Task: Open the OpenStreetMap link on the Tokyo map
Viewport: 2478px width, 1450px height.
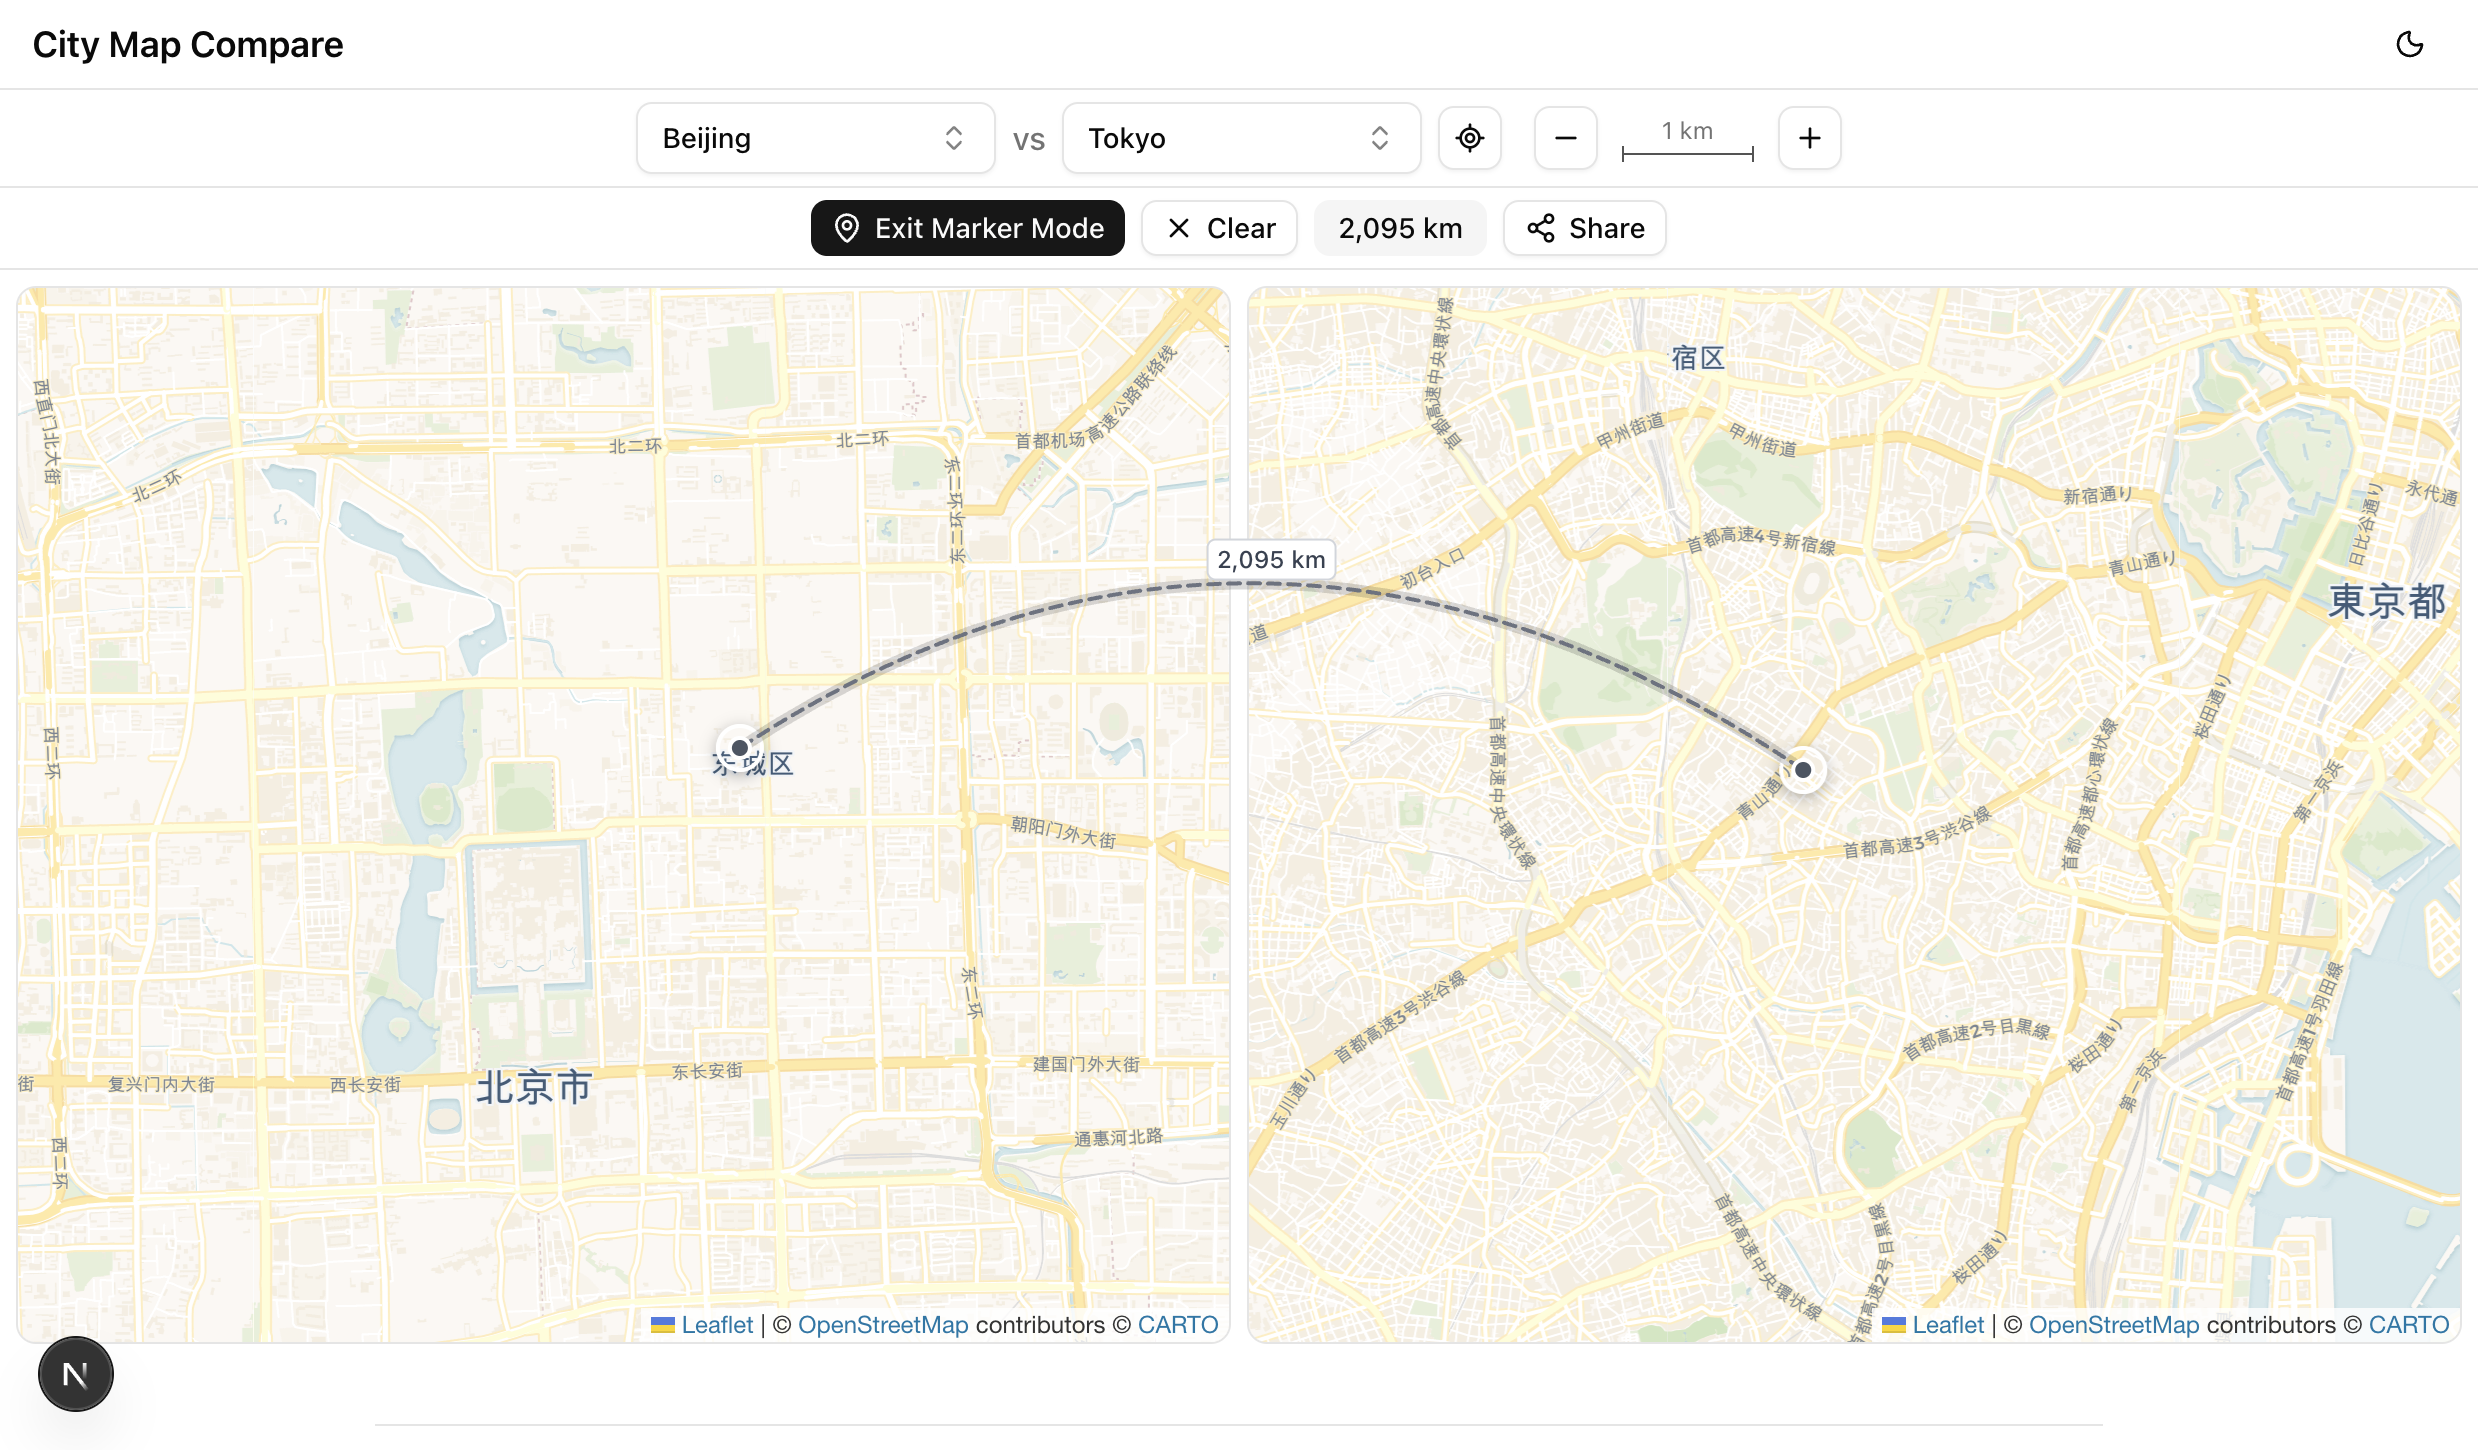Action: coord(2113,1325)
